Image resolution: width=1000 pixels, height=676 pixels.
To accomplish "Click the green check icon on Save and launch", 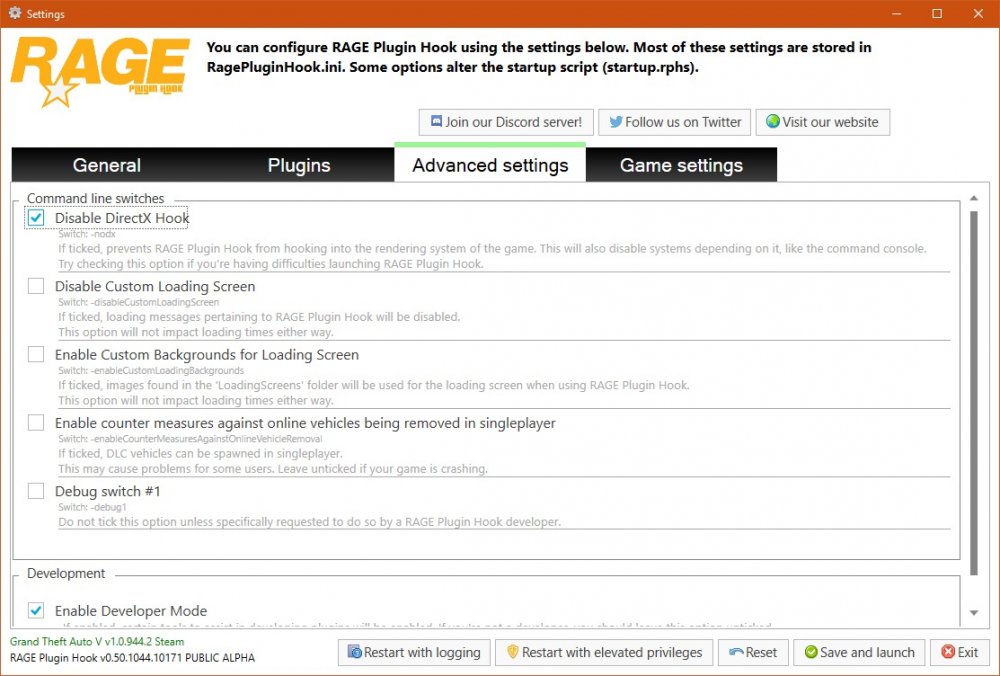I will pos(811,652).
